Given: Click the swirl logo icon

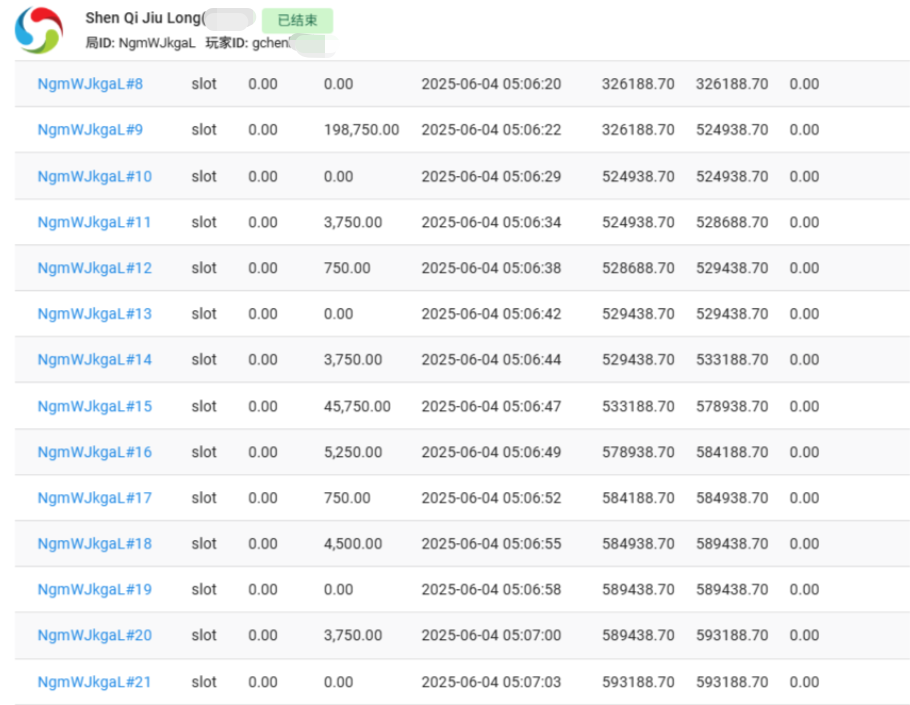Looking at the screenshot, I should pos(39,29).
